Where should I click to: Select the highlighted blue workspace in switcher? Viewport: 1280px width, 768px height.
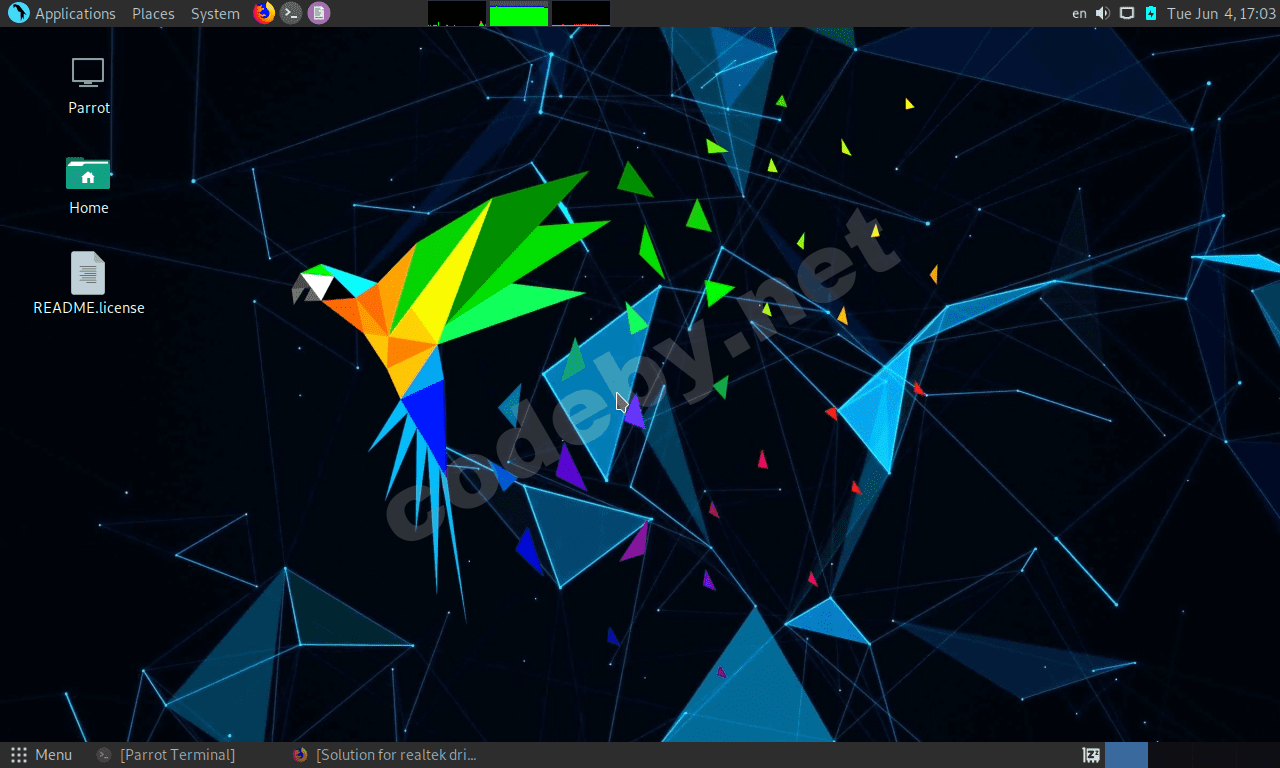[1126, 755]
